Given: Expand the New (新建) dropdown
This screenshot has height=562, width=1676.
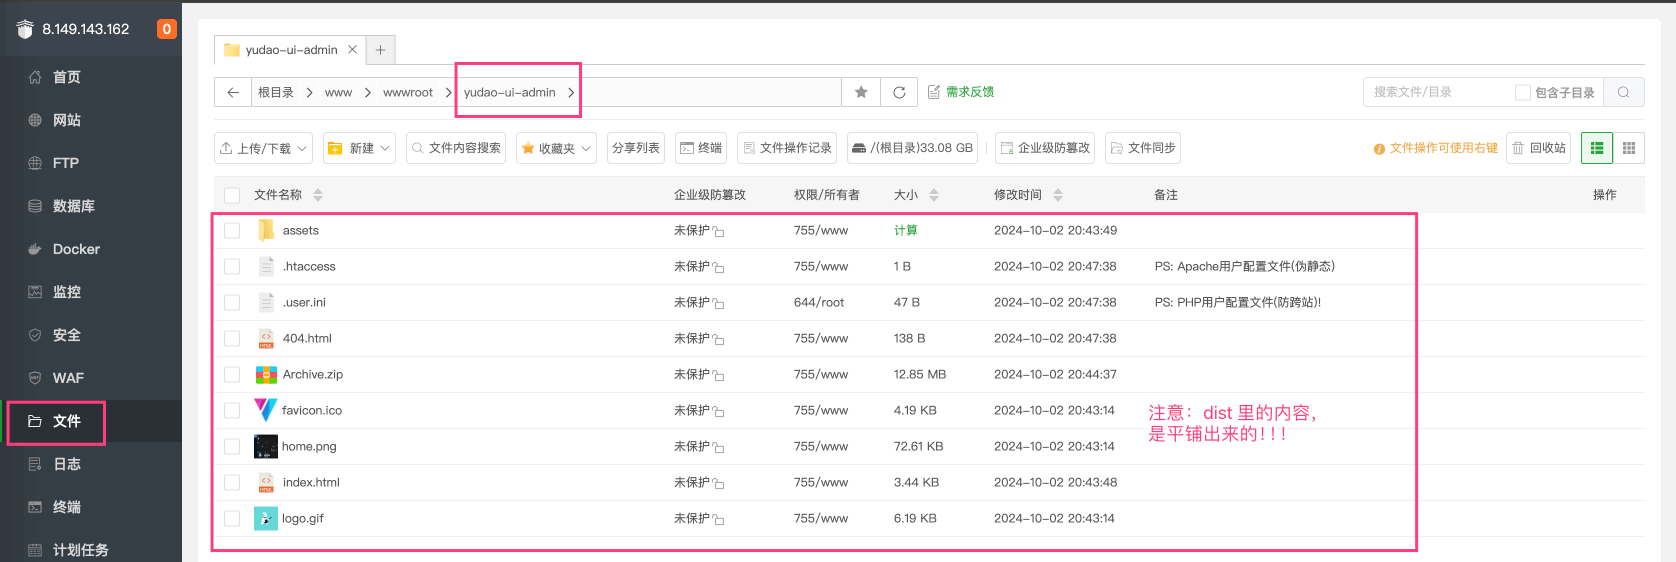Looking at the screenshot, I should 360,148.
